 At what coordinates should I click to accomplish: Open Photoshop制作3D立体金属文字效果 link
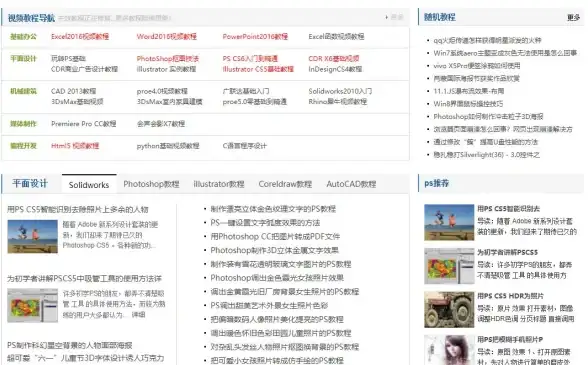pyautogui.click(x=274, y=250)
